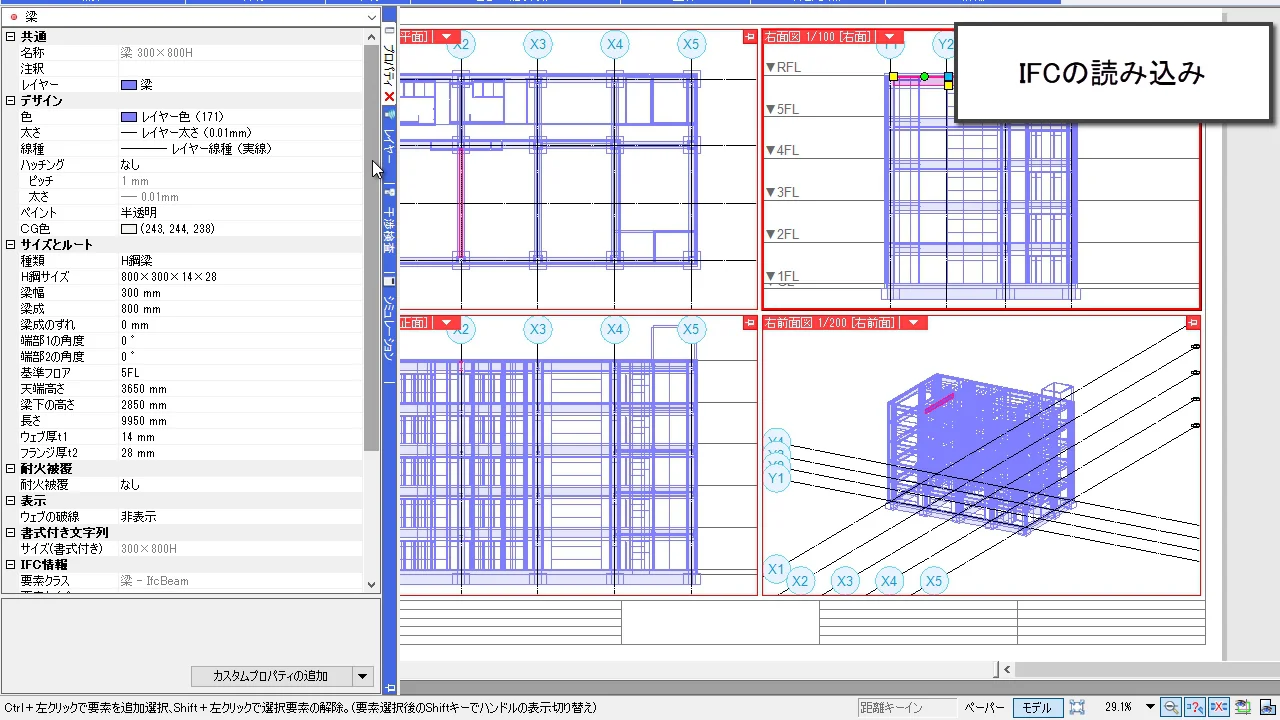Click the ウェブの破線 value 非表示

(139, 517)
